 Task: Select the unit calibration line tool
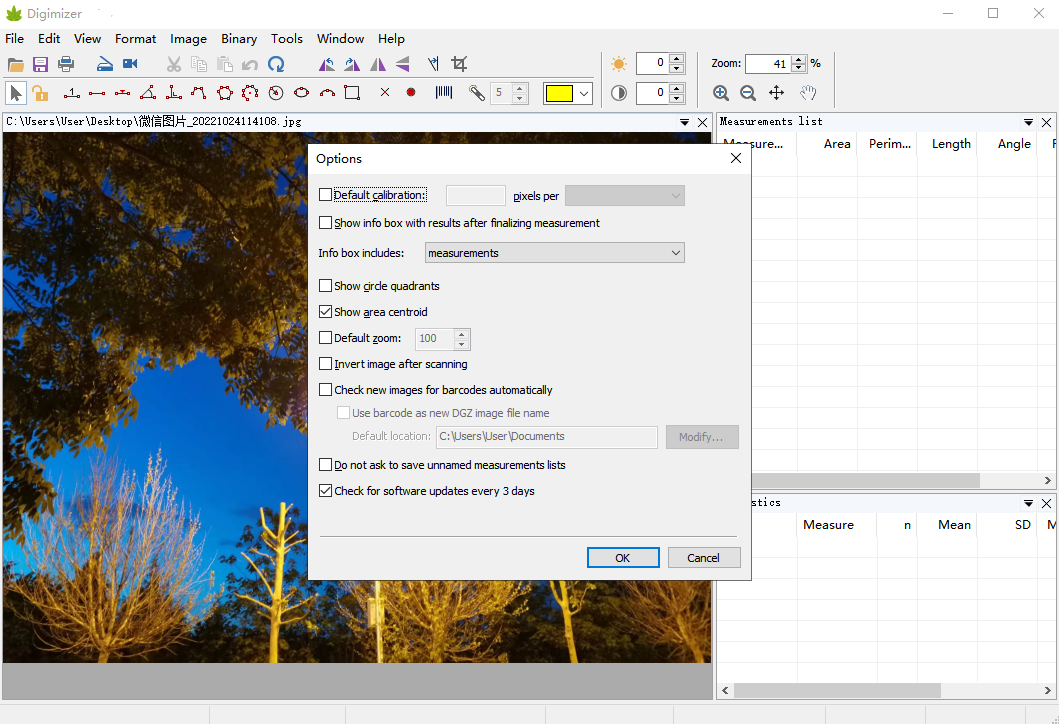tap(72, 93)
